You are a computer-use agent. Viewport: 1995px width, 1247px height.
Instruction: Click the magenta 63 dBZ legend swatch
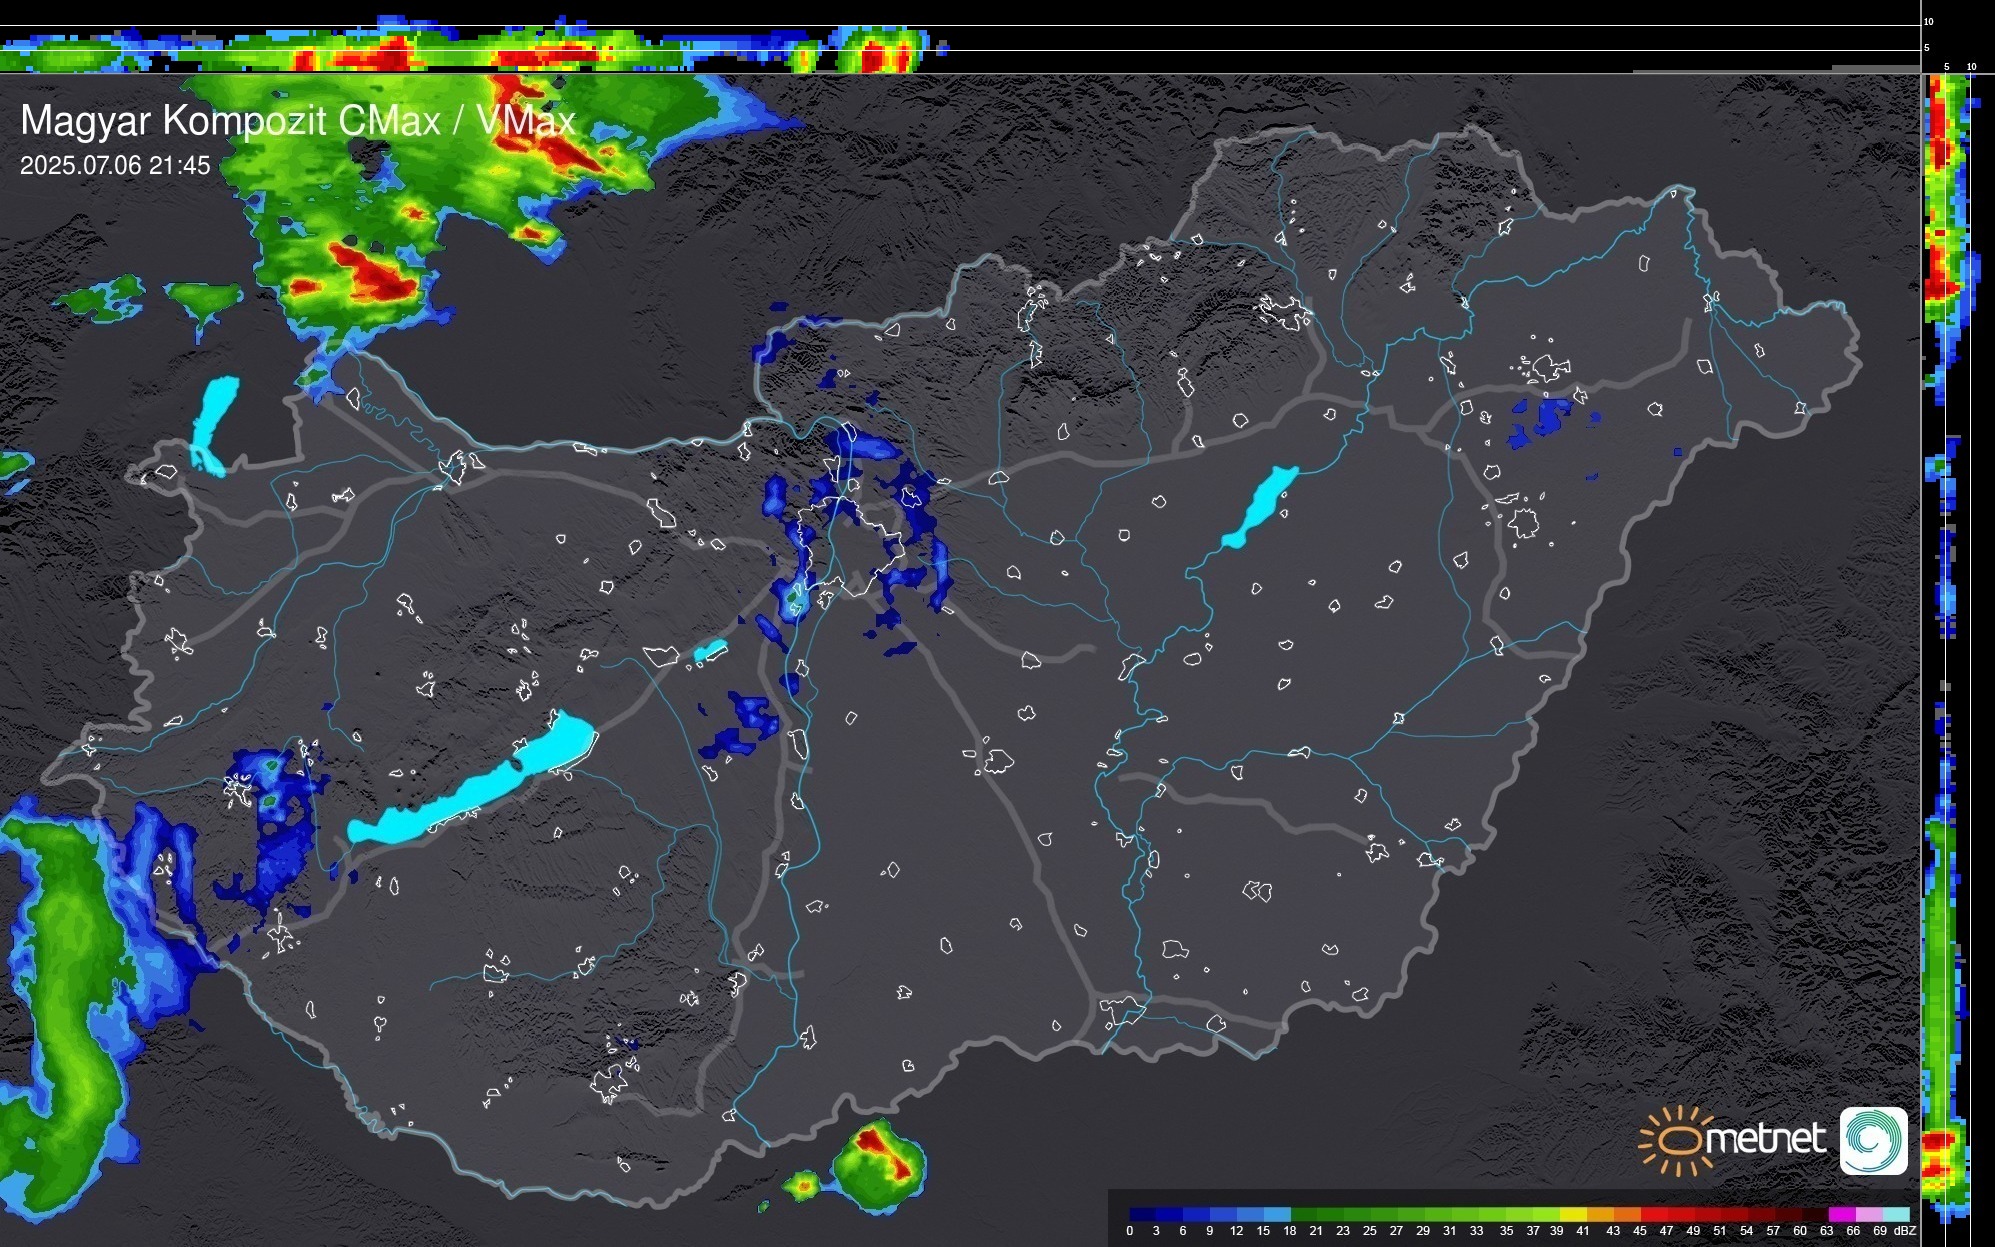tap(1841, 1214)
